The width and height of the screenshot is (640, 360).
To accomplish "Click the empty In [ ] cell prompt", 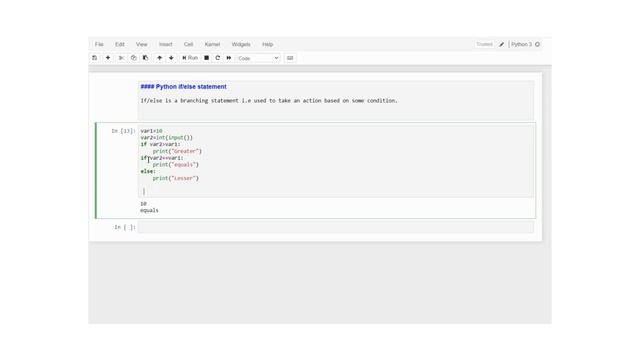I will point(124,227).
